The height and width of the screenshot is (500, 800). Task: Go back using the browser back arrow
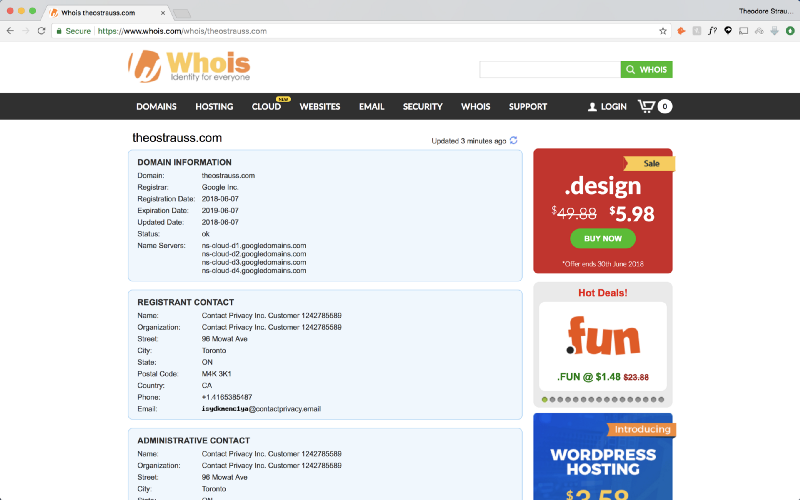point(10,31)
